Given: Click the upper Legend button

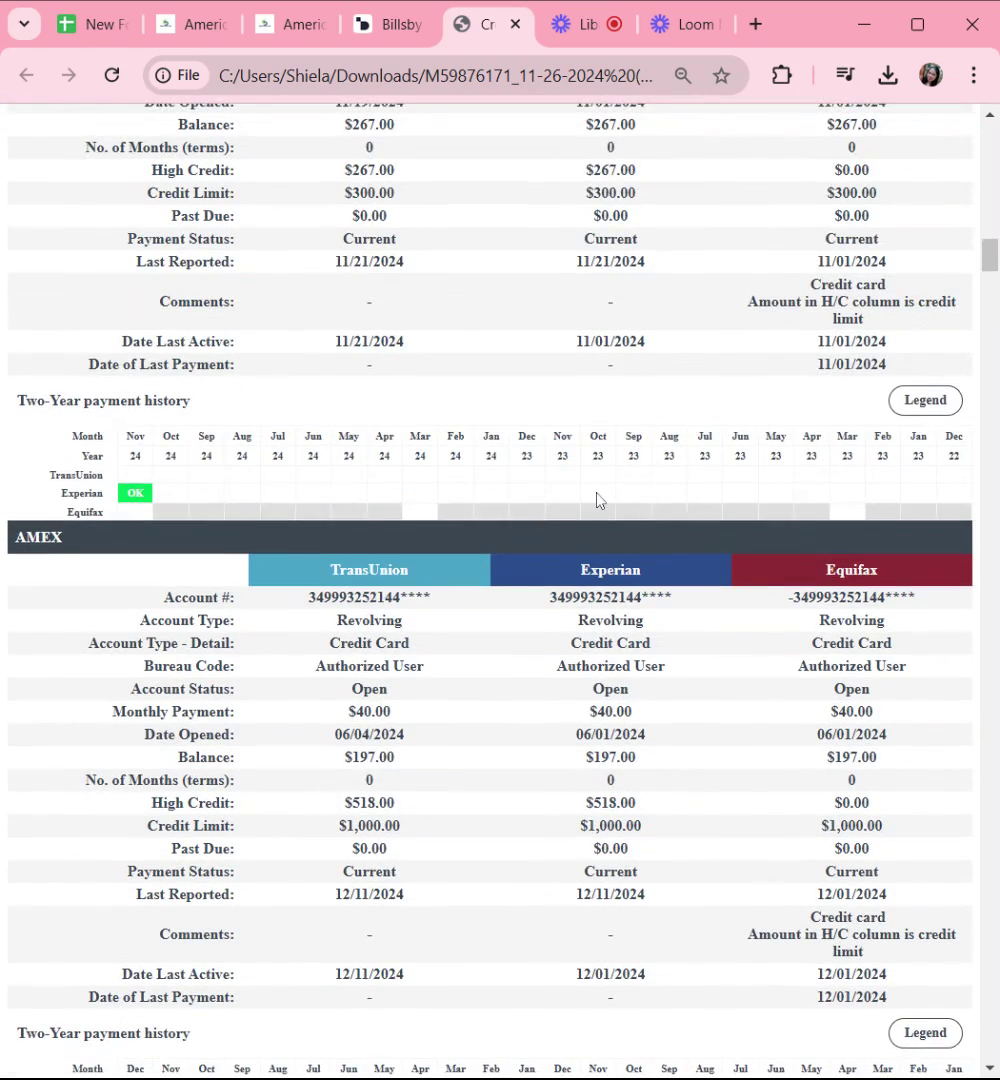Looking at the screenshot, I should [925, 400].
